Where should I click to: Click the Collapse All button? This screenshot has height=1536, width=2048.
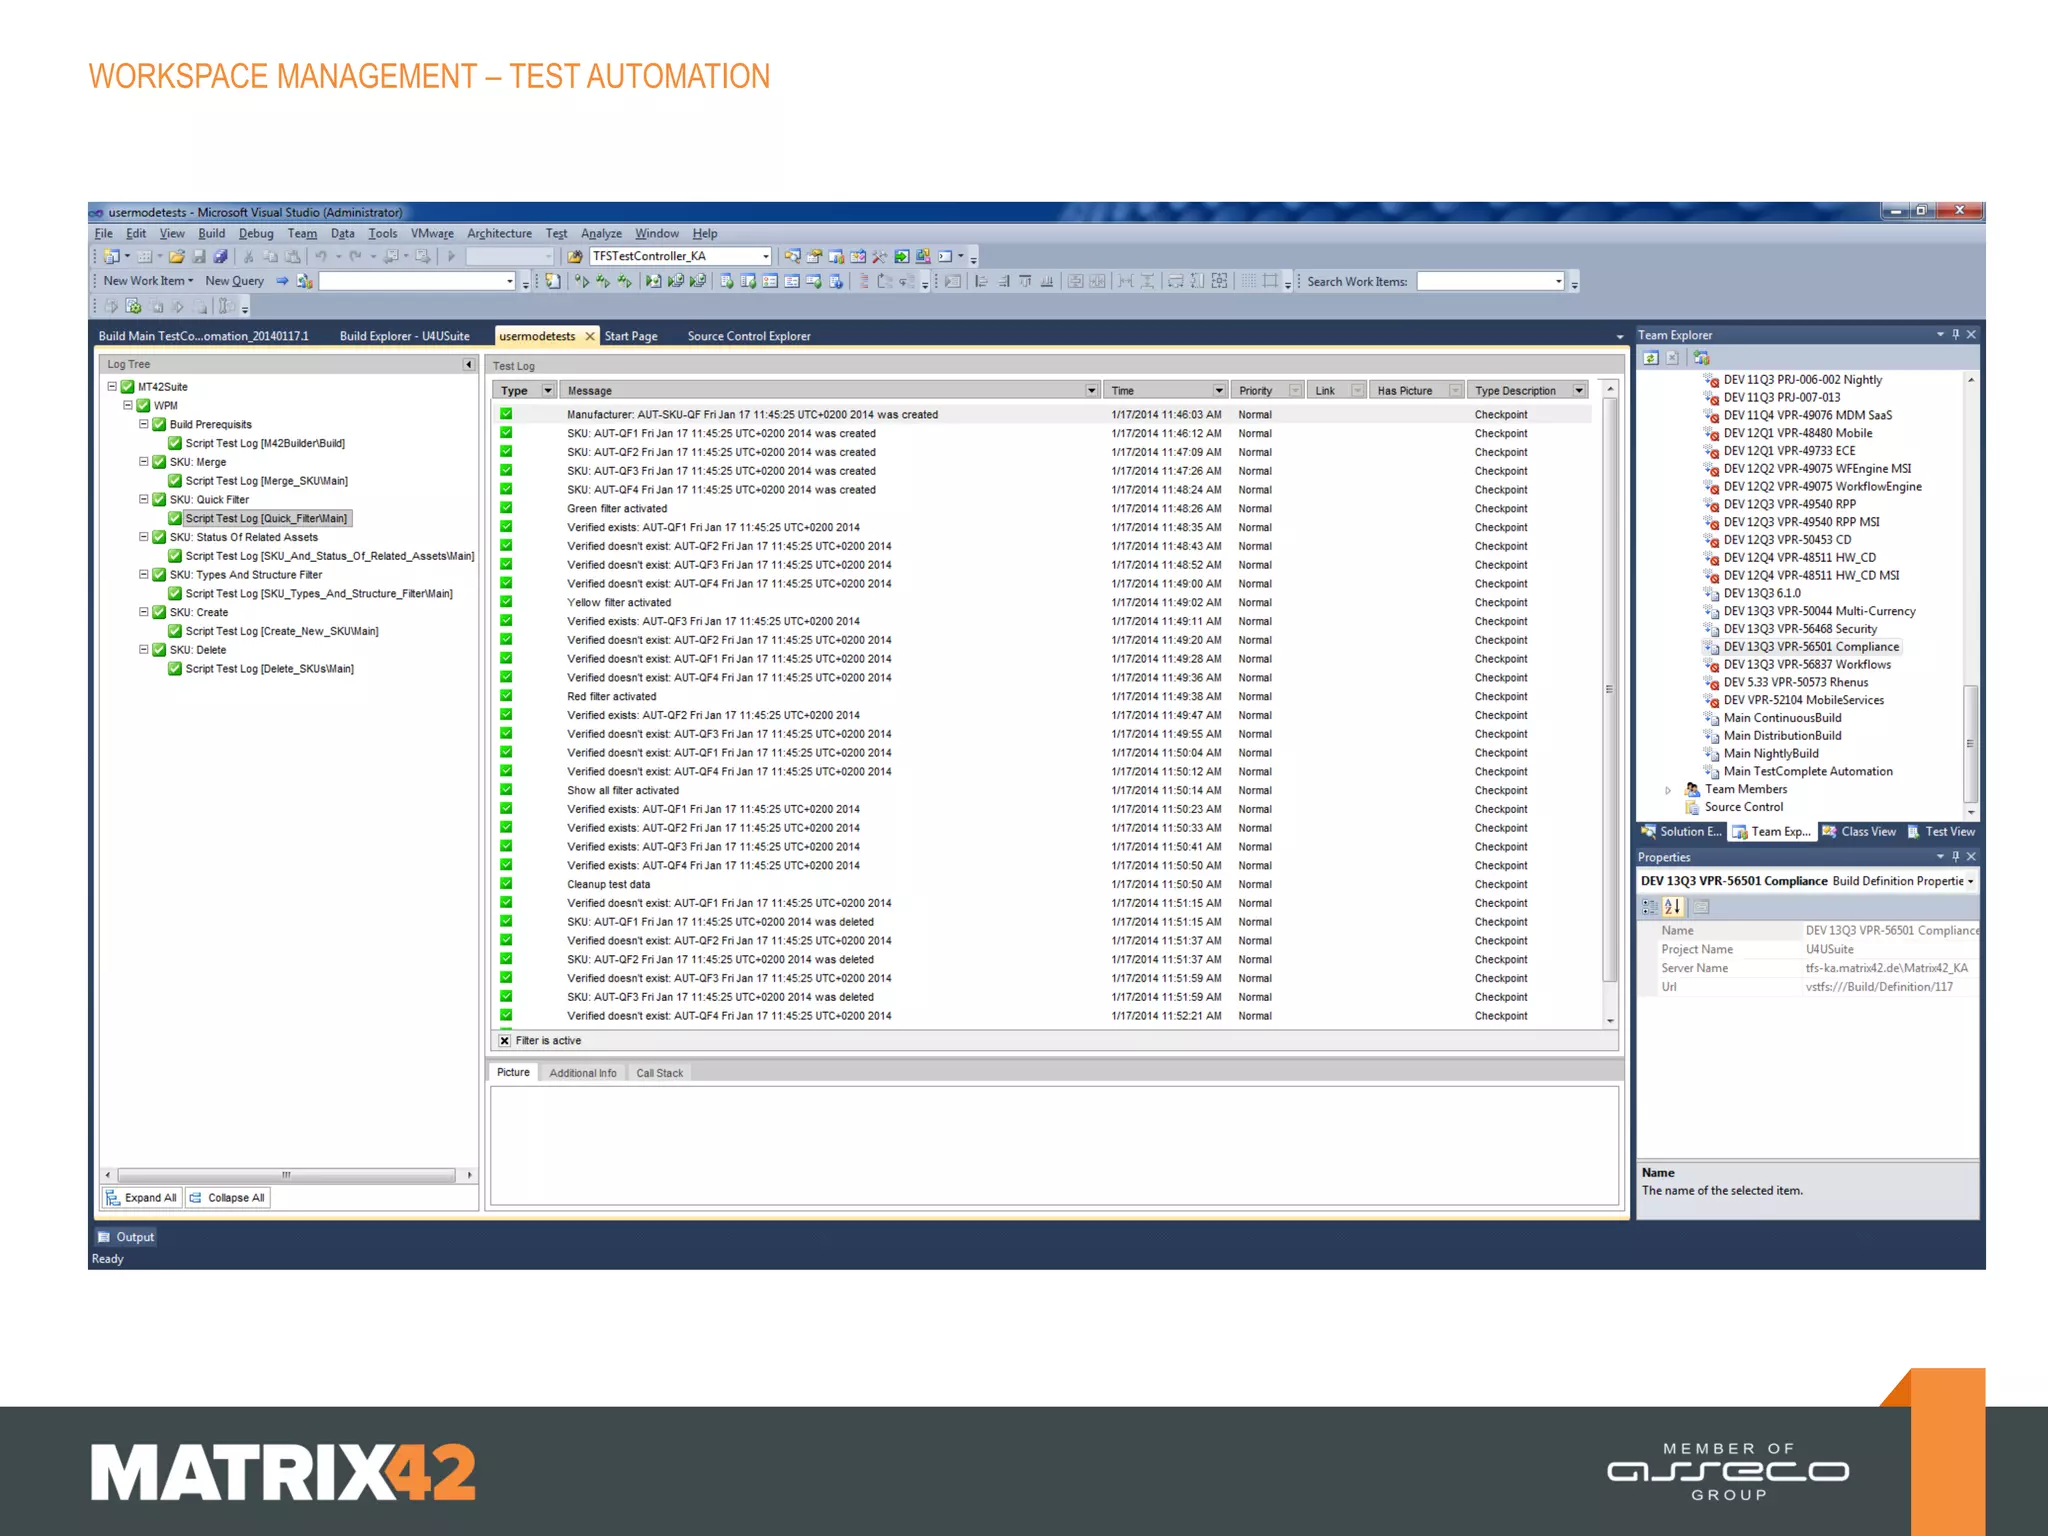[x=228, y=1198]
